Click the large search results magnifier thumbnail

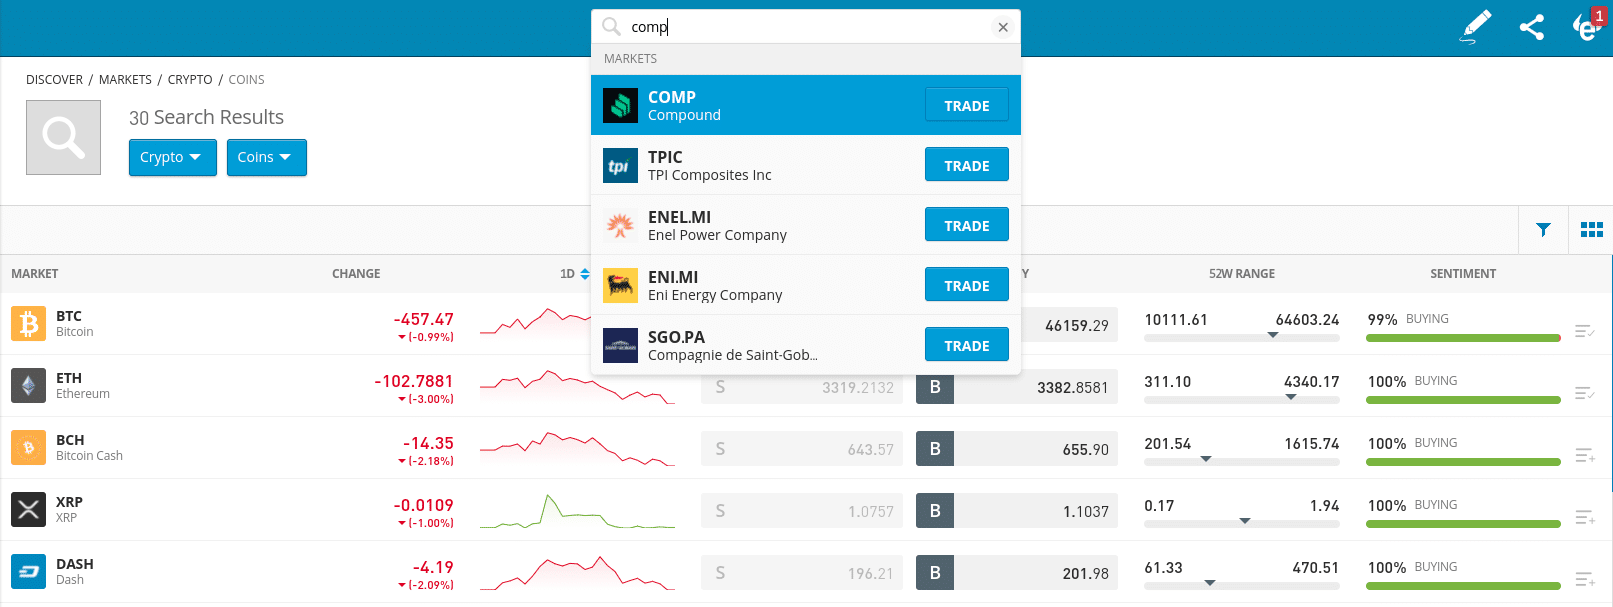pos(63,137)
